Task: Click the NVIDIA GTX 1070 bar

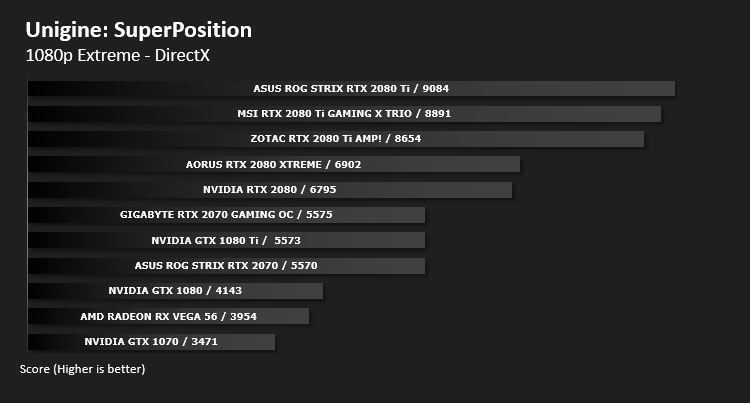Action: (x=151, y=342)
